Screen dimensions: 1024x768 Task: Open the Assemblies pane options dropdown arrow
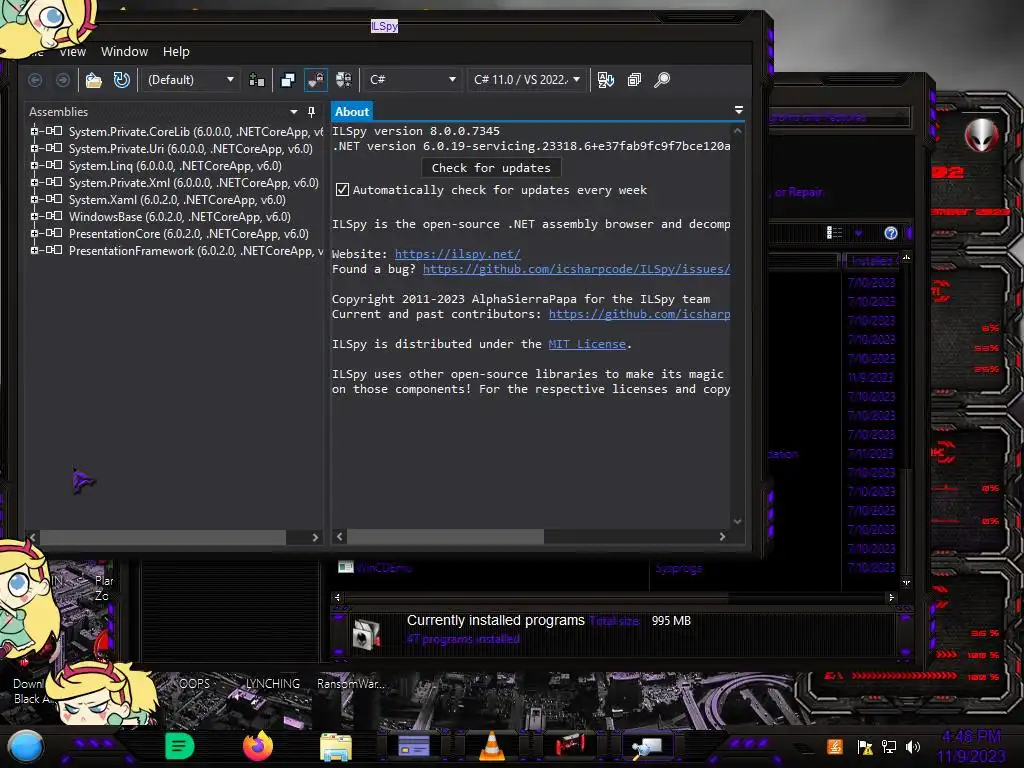pos(293,112)
